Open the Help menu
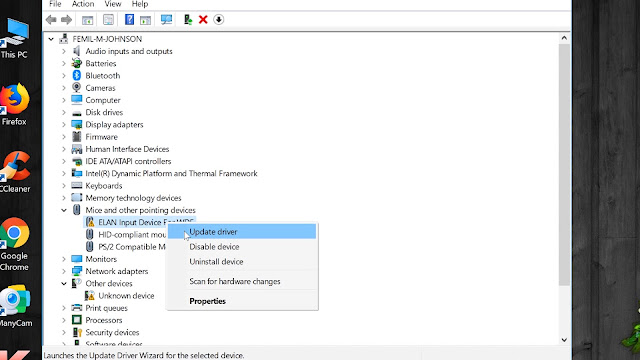This screenshot has height=360, width=640. [x=140, y=4]
